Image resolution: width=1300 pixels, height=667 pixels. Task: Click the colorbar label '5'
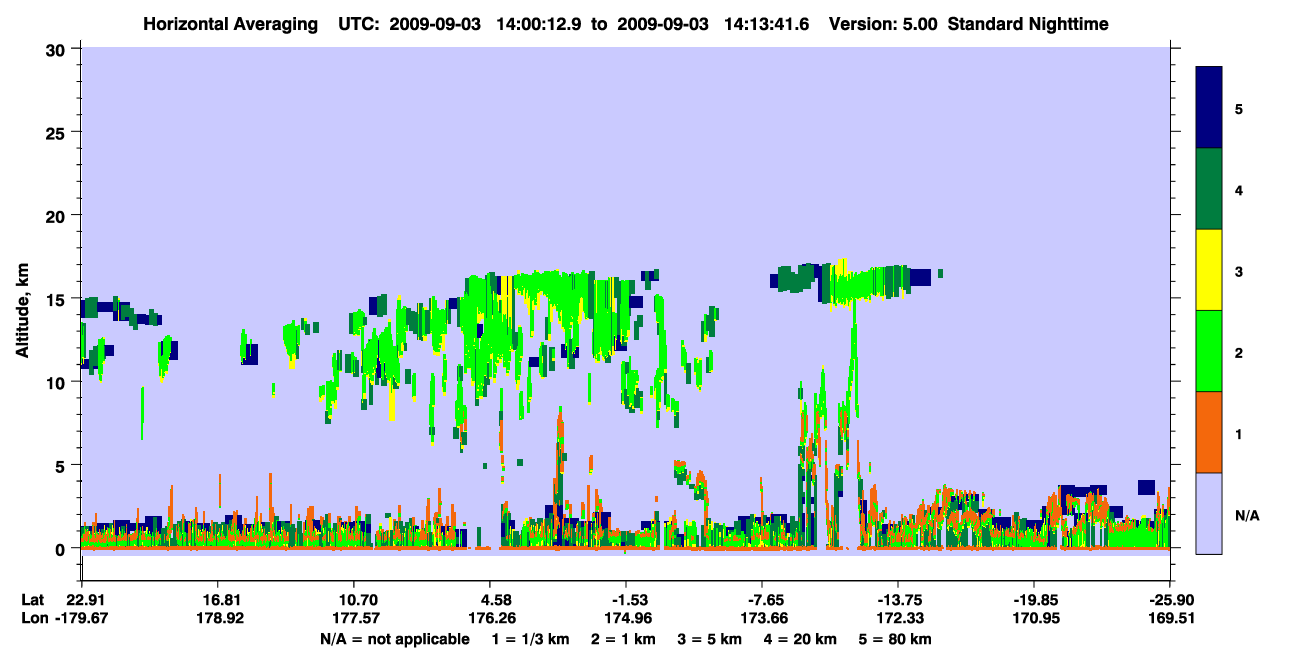1239,109
